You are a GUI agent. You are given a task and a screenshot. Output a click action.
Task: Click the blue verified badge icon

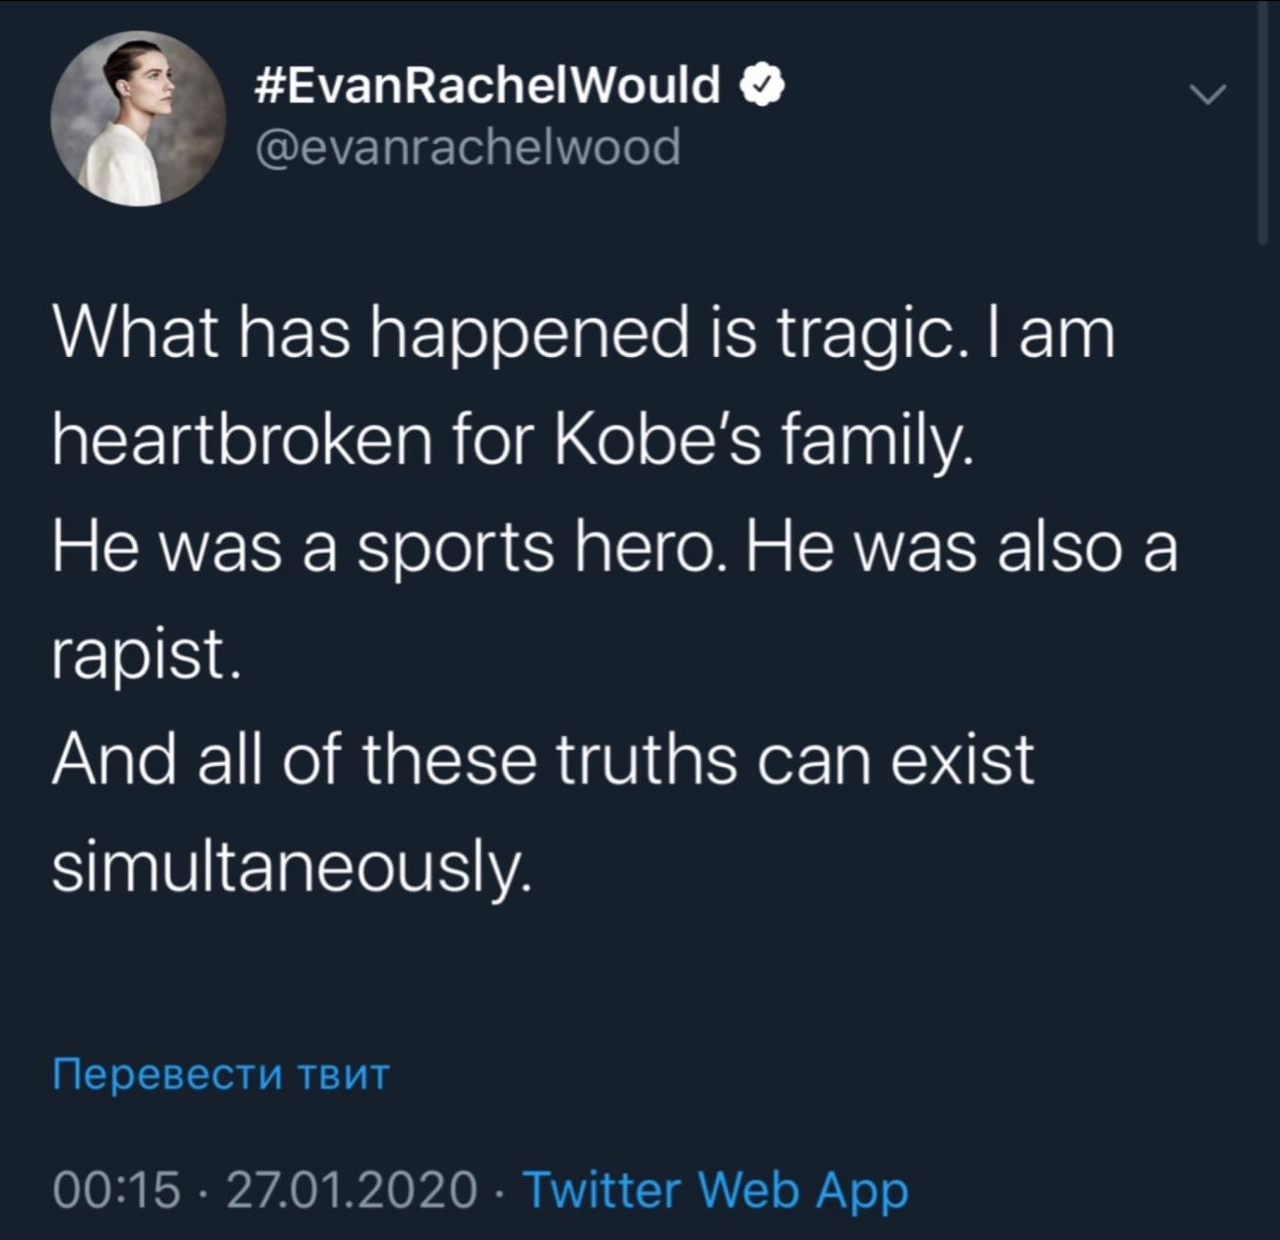pos(762,87)
